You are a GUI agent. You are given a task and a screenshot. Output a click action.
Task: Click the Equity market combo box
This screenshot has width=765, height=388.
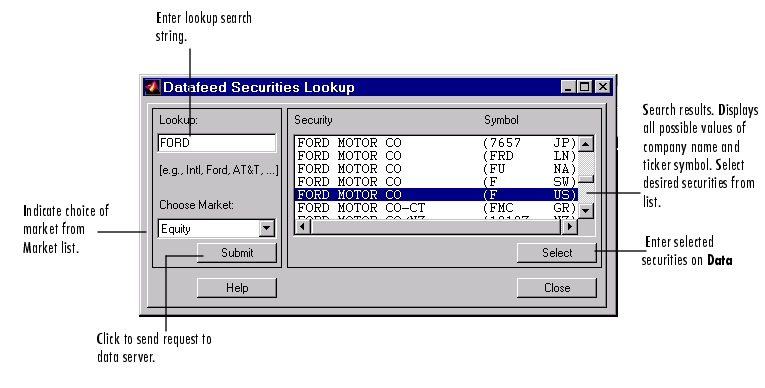217,228
